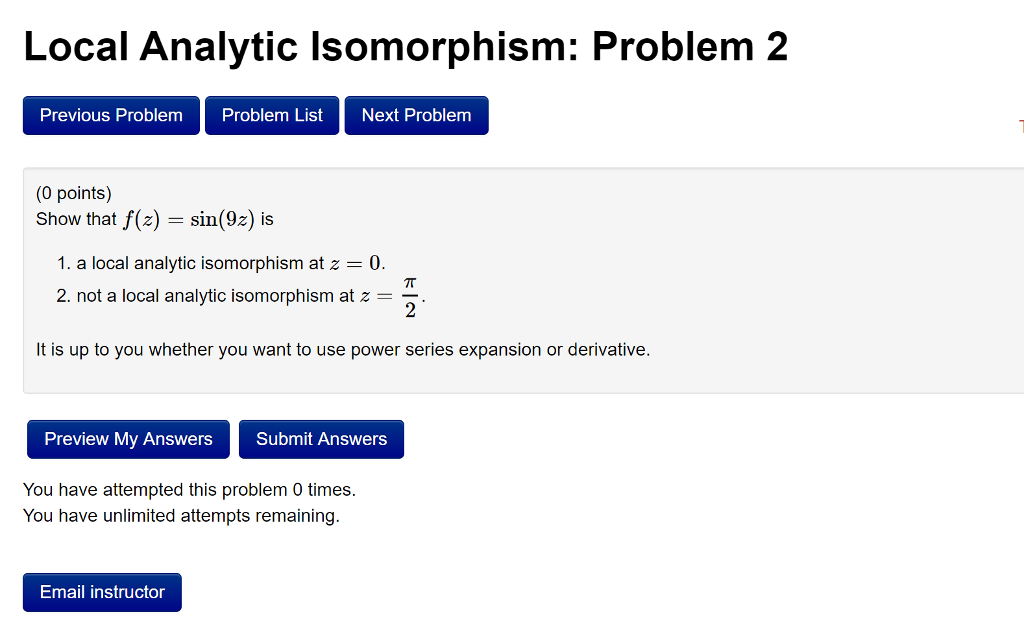Click Preview My Answers
The width and height of the screenshot is (1024, 630).
pos(127,439)
